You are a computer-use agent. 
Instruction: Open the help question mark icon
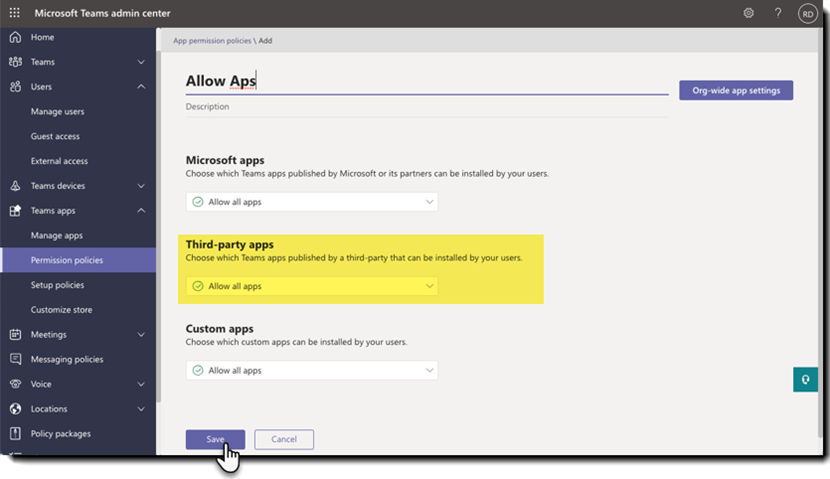(778, 13)
